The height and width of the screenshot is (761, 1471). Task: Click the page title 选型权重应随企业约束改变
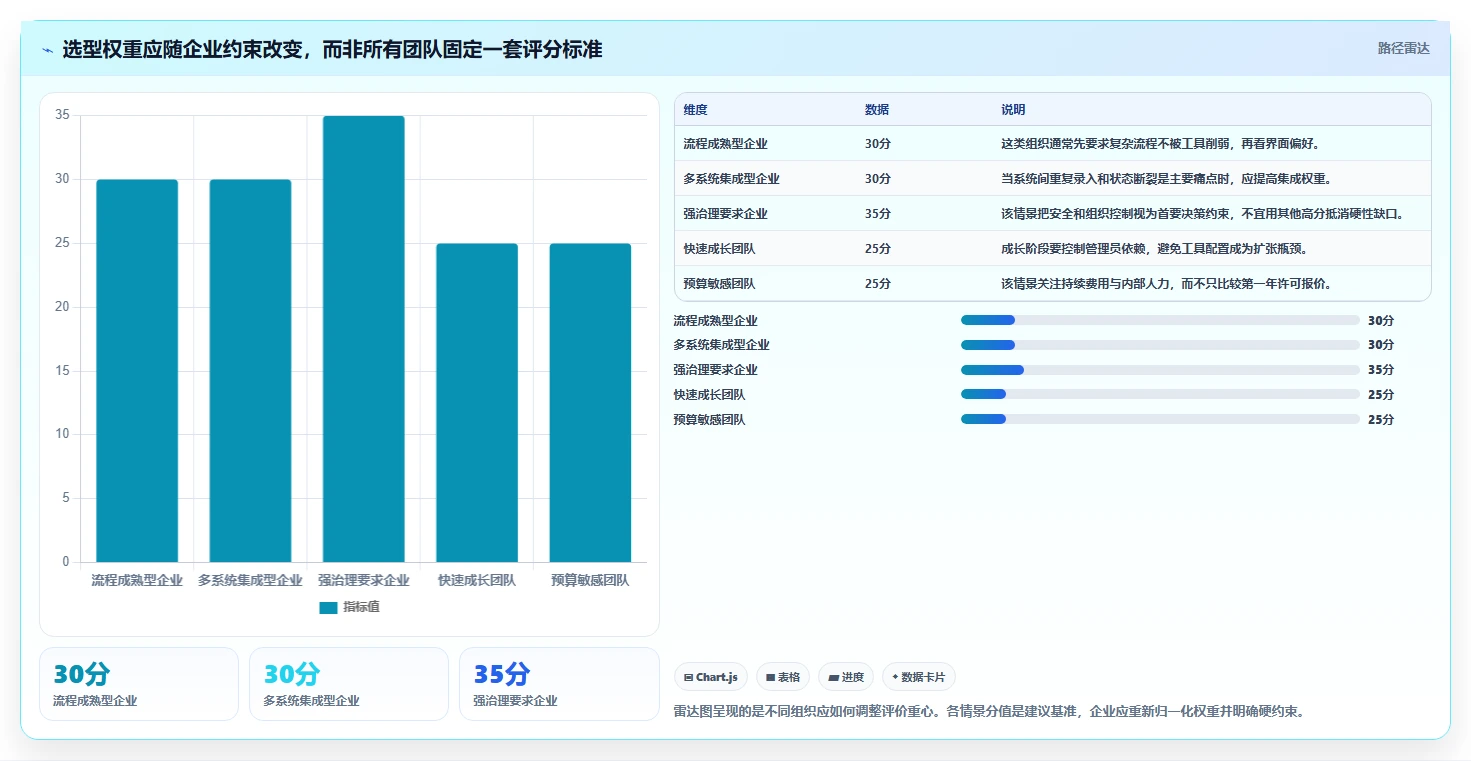click(x=333, y=50)
